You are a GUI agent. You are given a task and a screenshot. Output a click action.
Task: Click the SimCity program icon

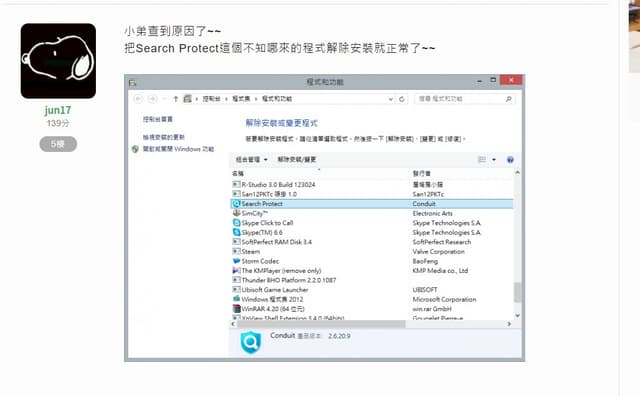pyautogui.click(x=236, y=213)
